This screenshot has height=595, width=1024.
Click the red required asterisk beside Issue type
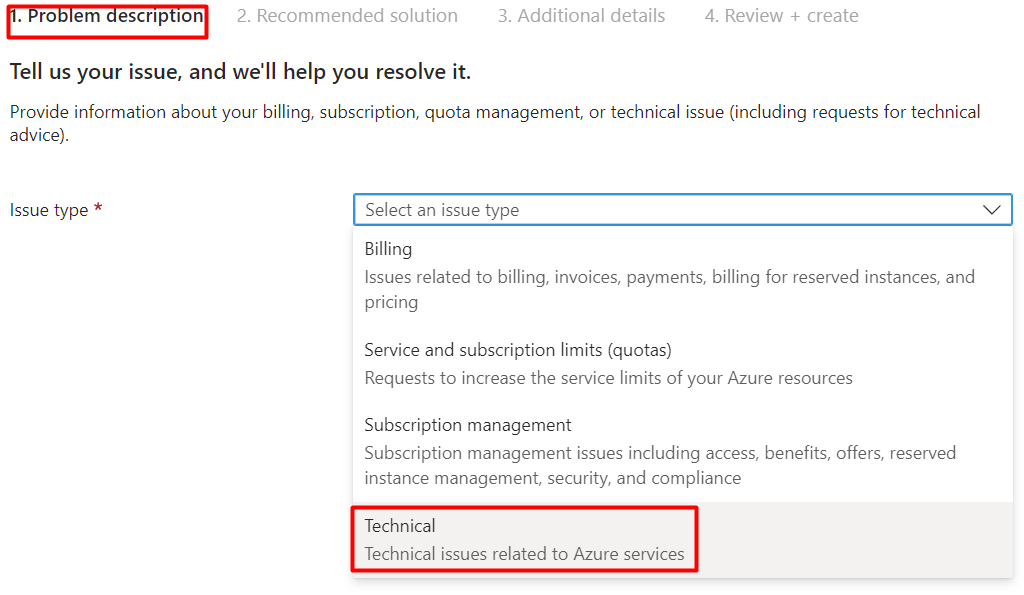98,208
